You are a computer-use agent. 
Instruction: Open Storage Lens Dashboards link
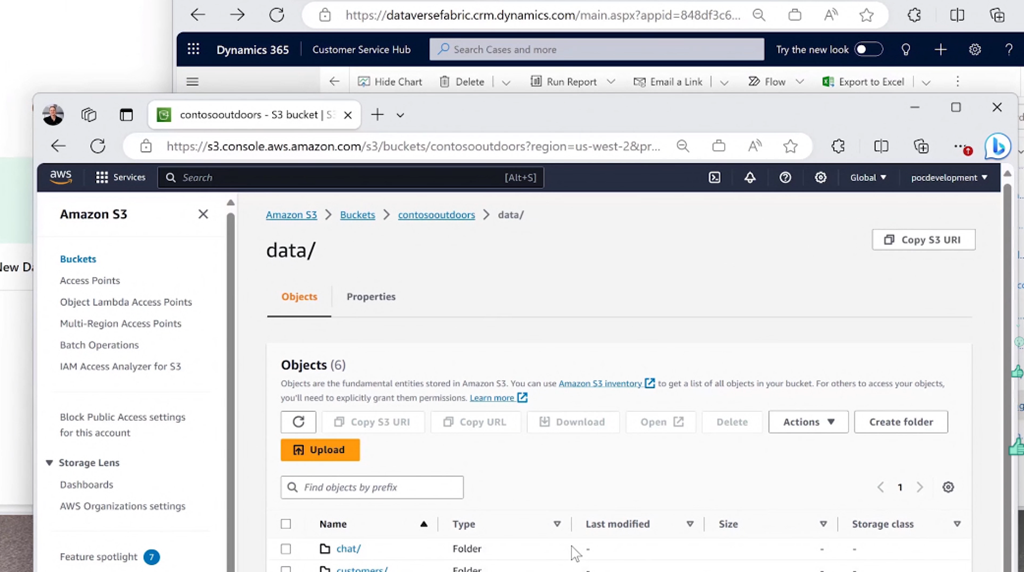click(86, 485)
